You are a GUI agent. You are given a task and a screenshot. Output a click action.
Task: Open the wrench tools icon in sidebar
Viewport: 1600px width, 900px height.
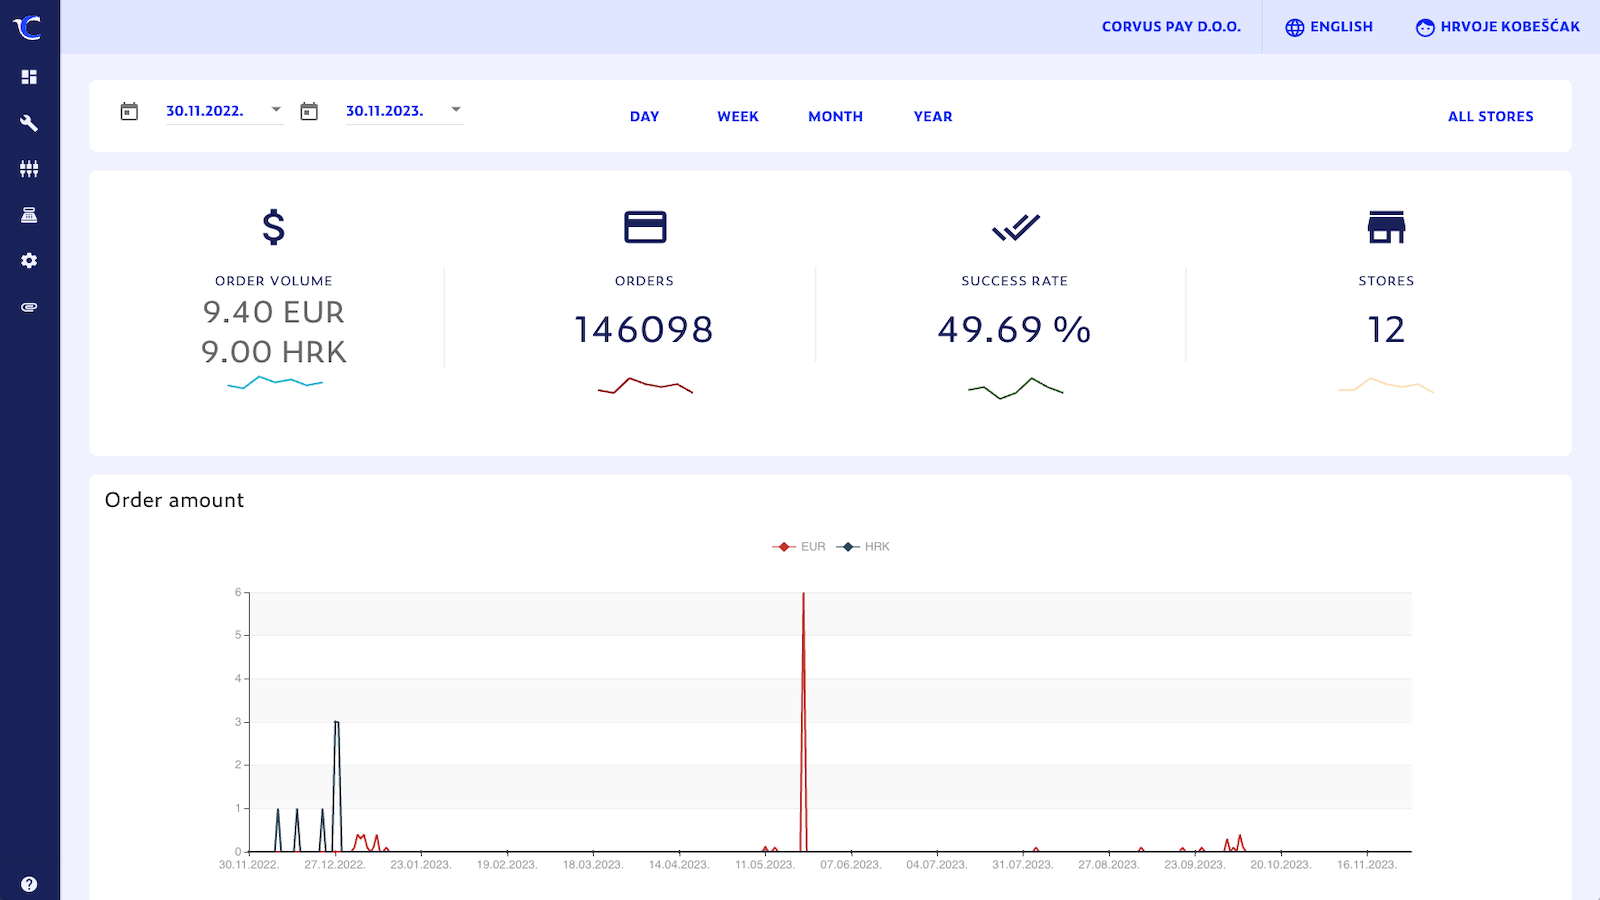tap(29, 123)
